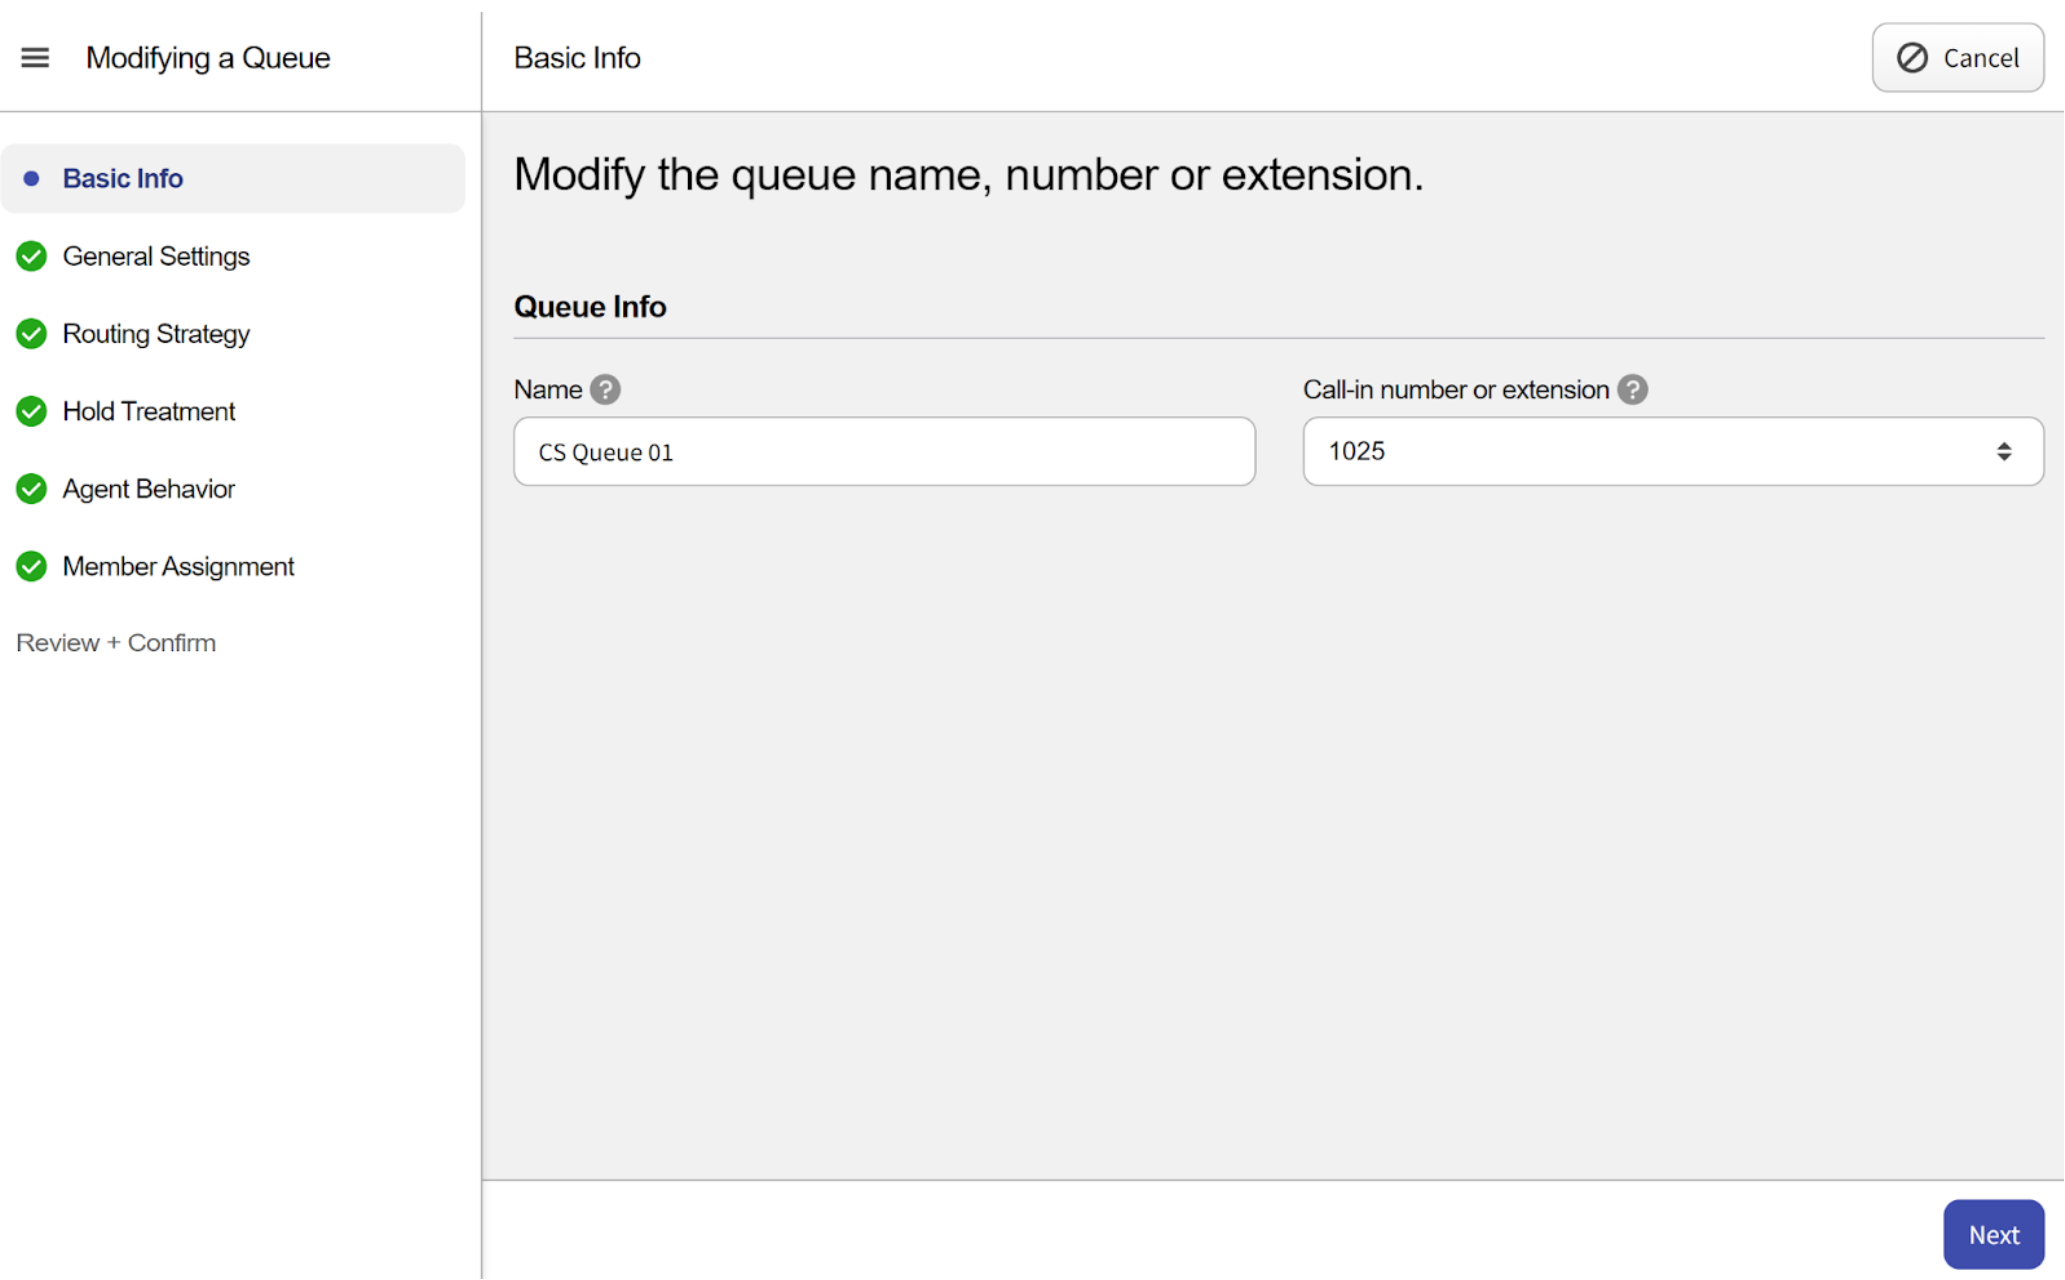
Task: Select the Hold Treatment step
Action: [149, 411]
